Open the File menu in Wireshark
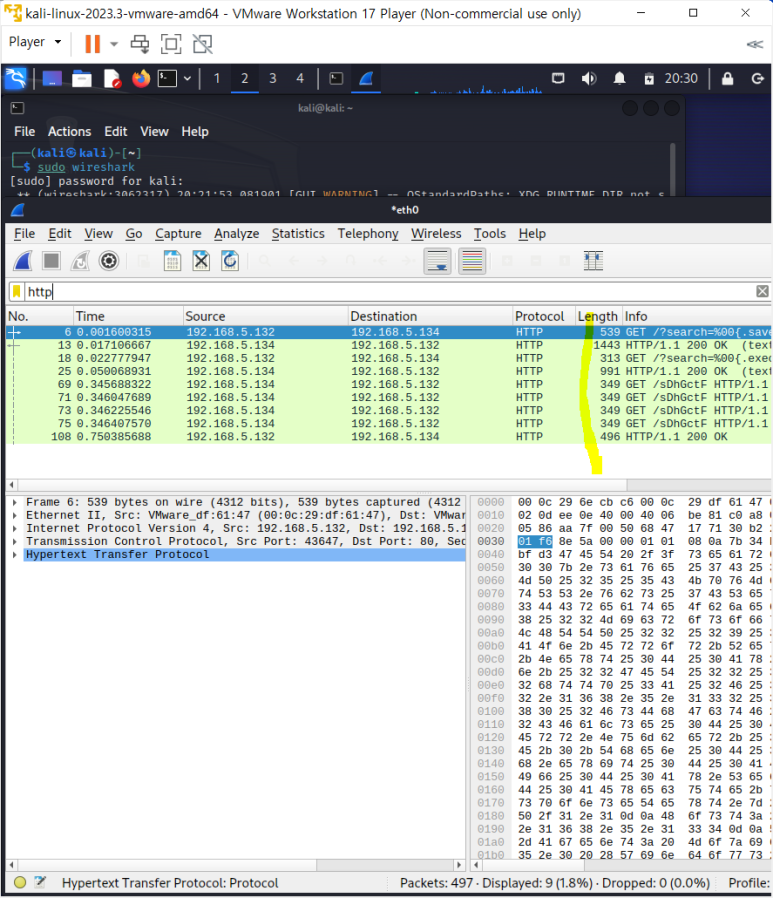The height and width of the screenshot is (898, 773). (24, 234)
